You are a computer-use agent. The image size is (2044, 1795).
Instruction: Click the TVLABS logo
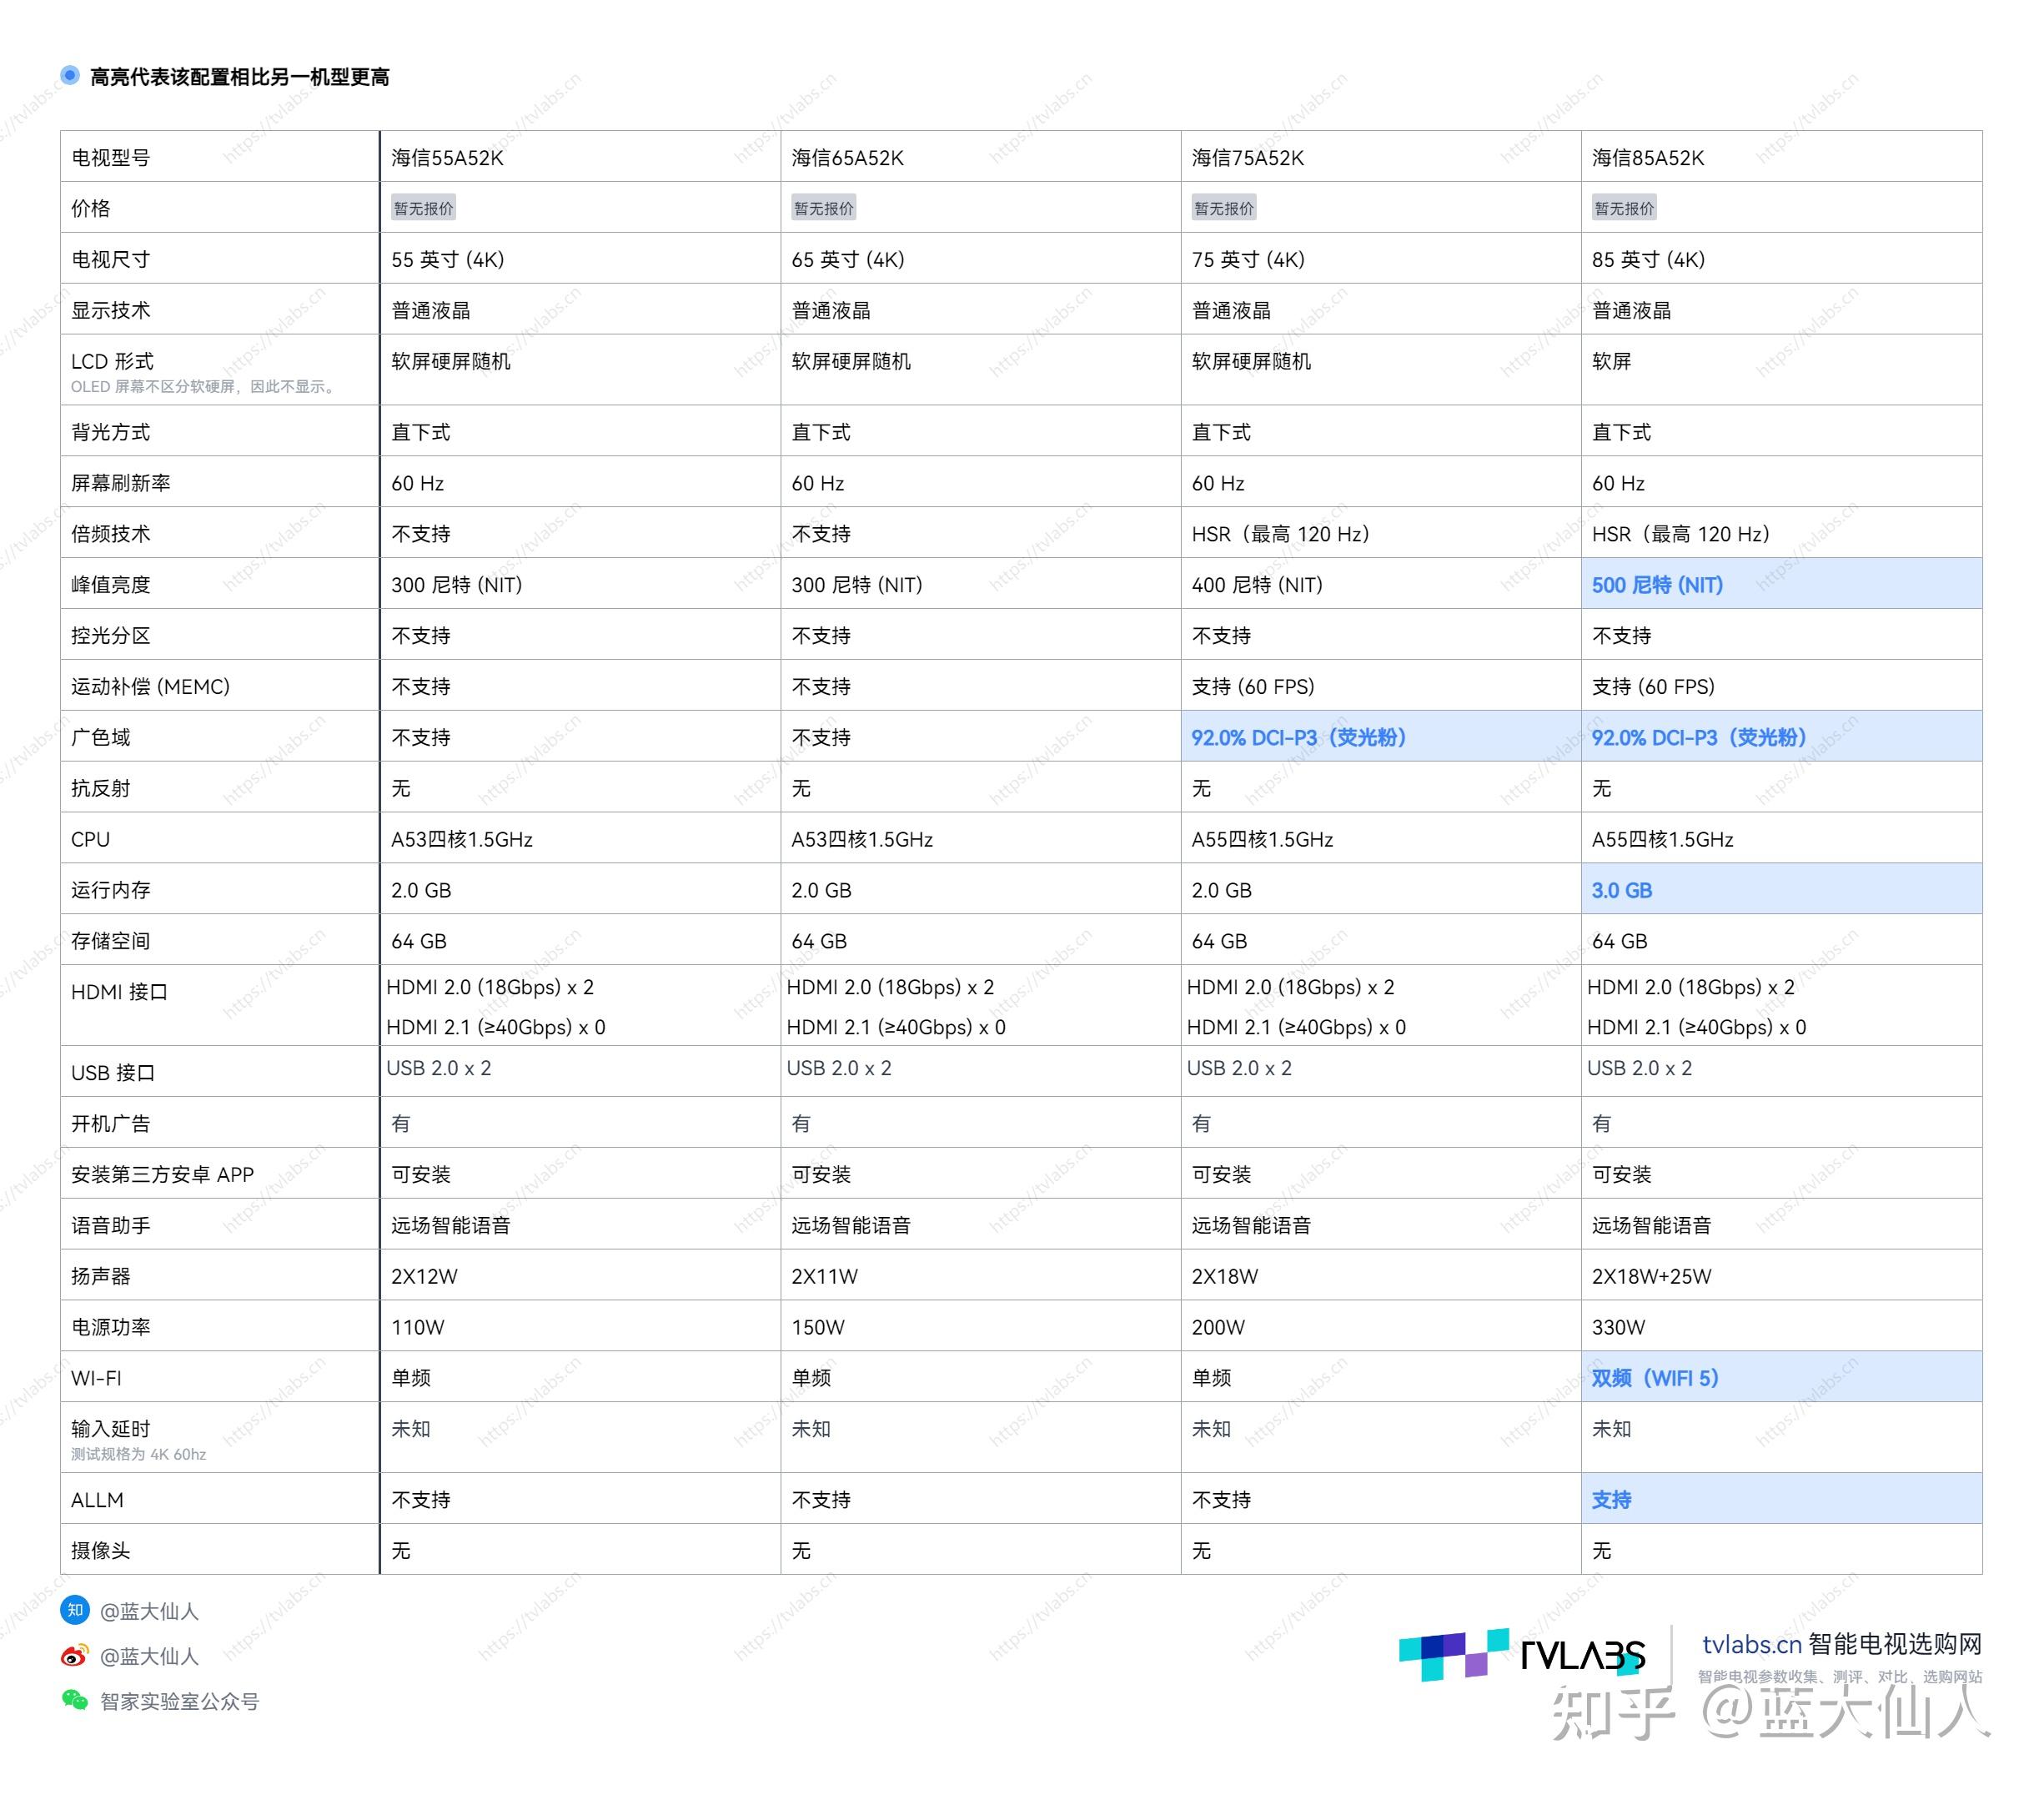(x=1521, y=1655)
